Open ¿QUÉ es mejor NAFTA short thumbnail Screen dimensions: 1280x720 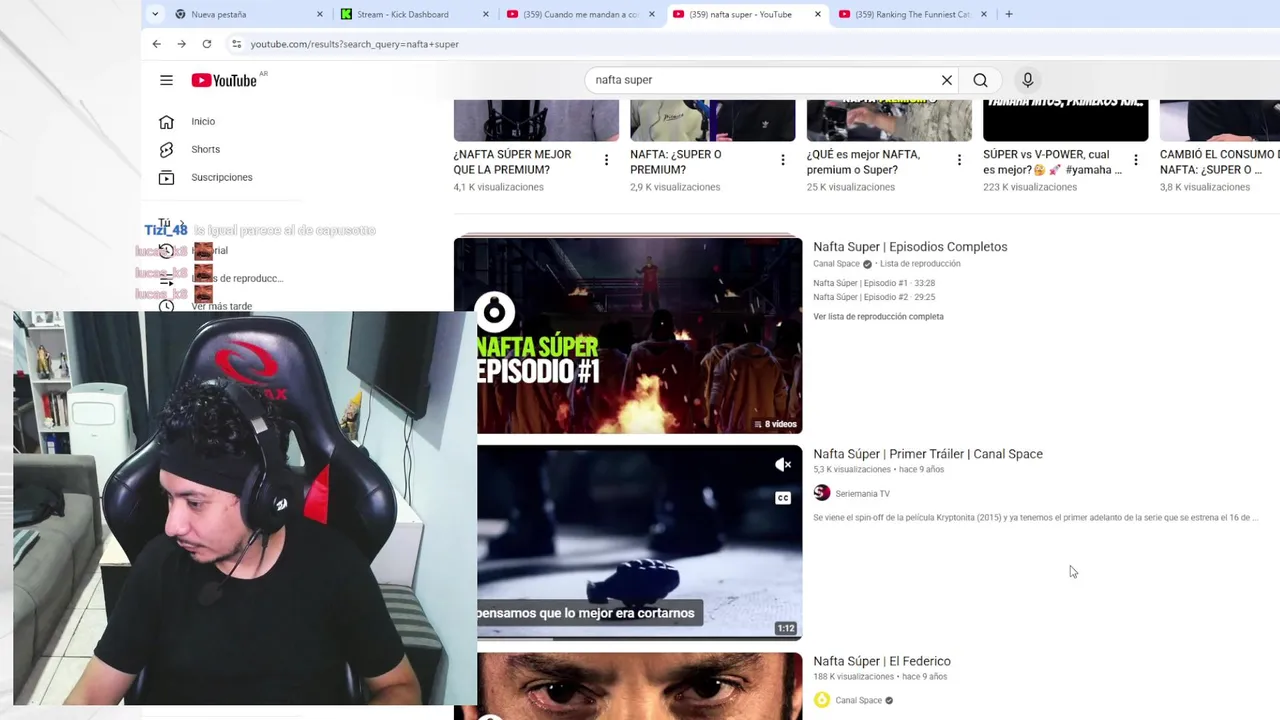pos(889,120)
